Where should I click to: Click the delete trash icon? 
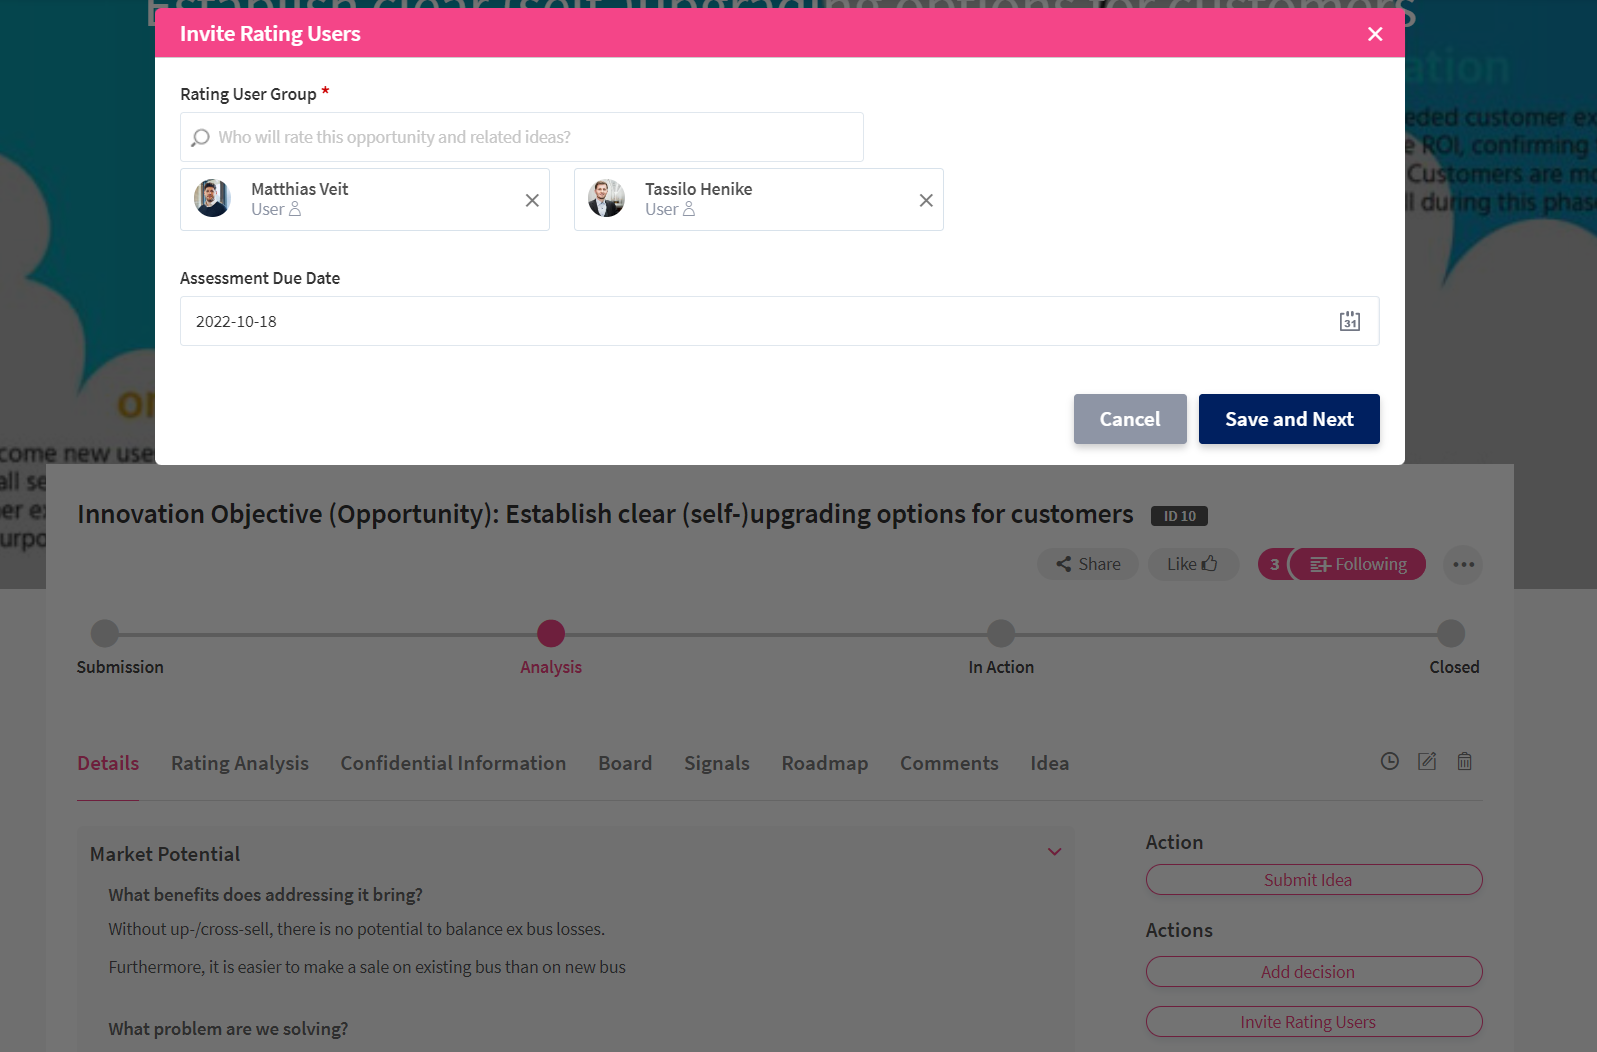(1464, 762)
